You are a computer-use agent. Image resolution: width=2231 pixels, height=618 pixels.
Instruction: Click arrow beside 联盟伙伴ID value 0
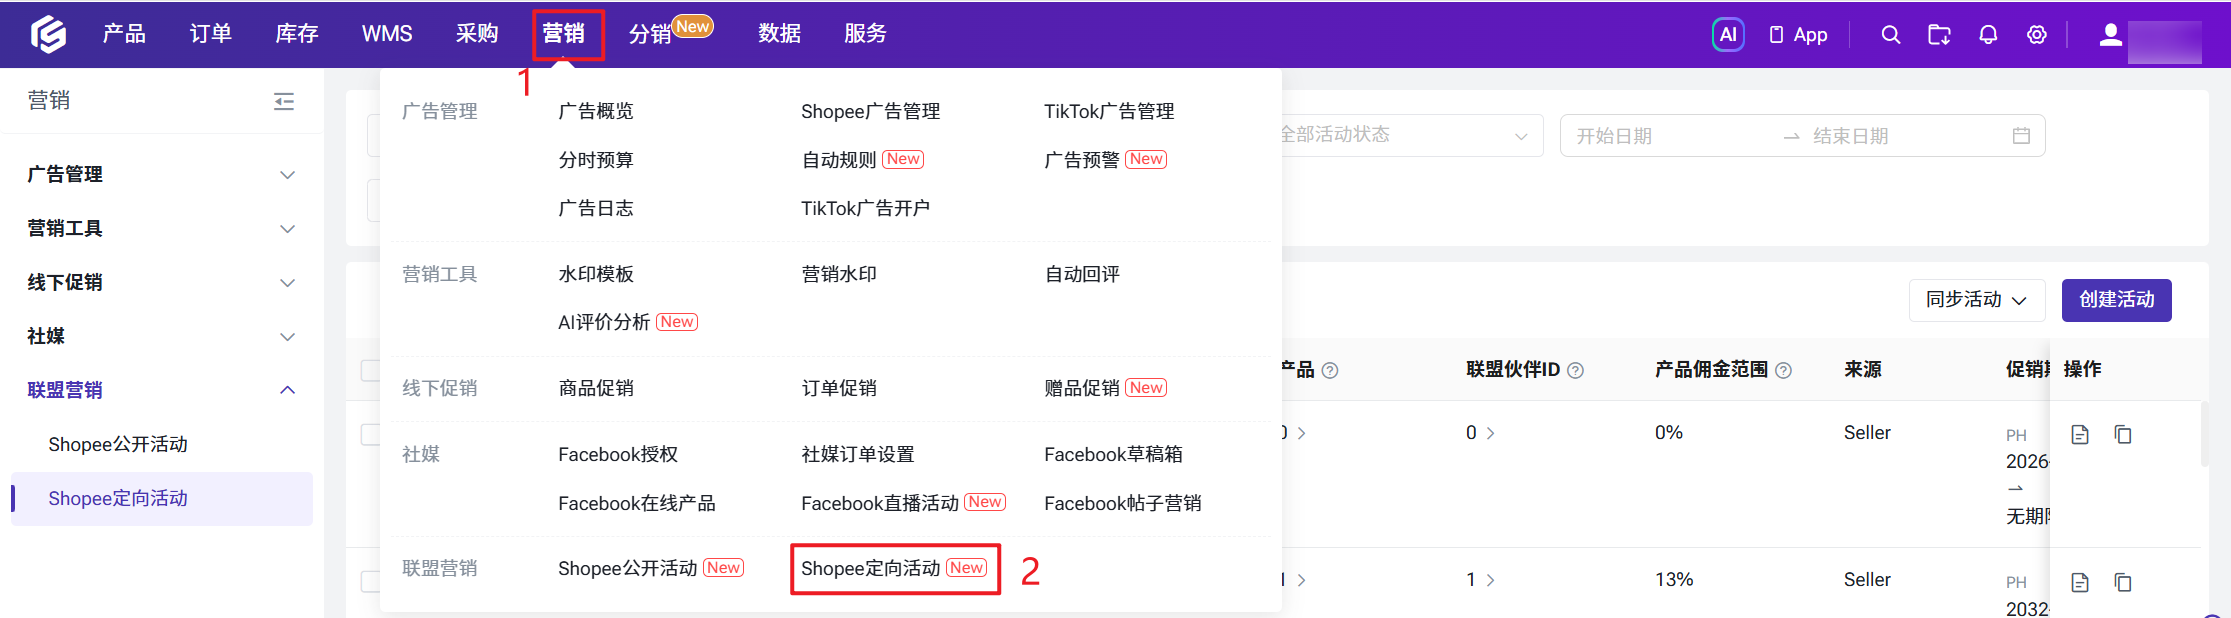pyautogui.click(x=1491, y=433)
